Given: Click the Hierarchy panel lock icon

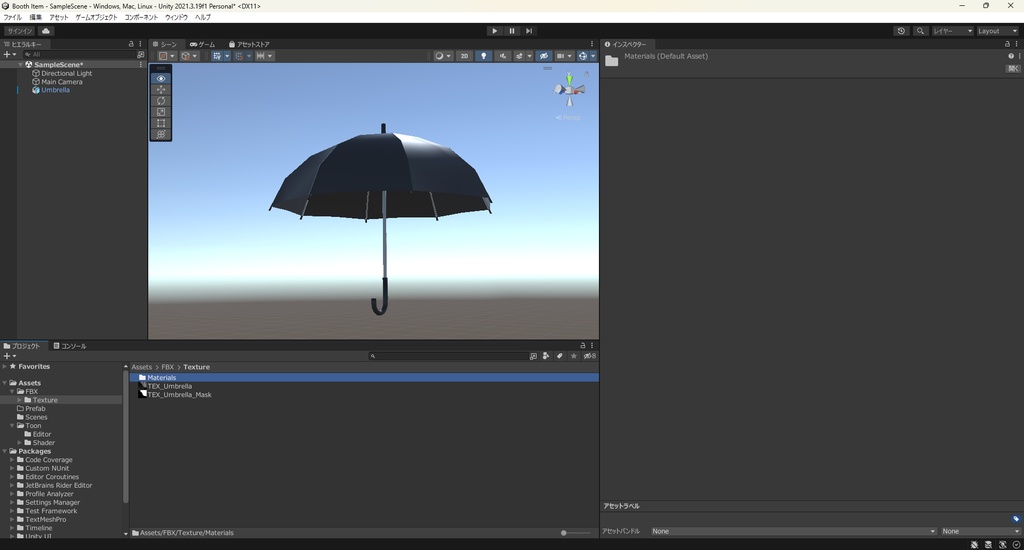Looking at the screenshot, I should 131,44.
